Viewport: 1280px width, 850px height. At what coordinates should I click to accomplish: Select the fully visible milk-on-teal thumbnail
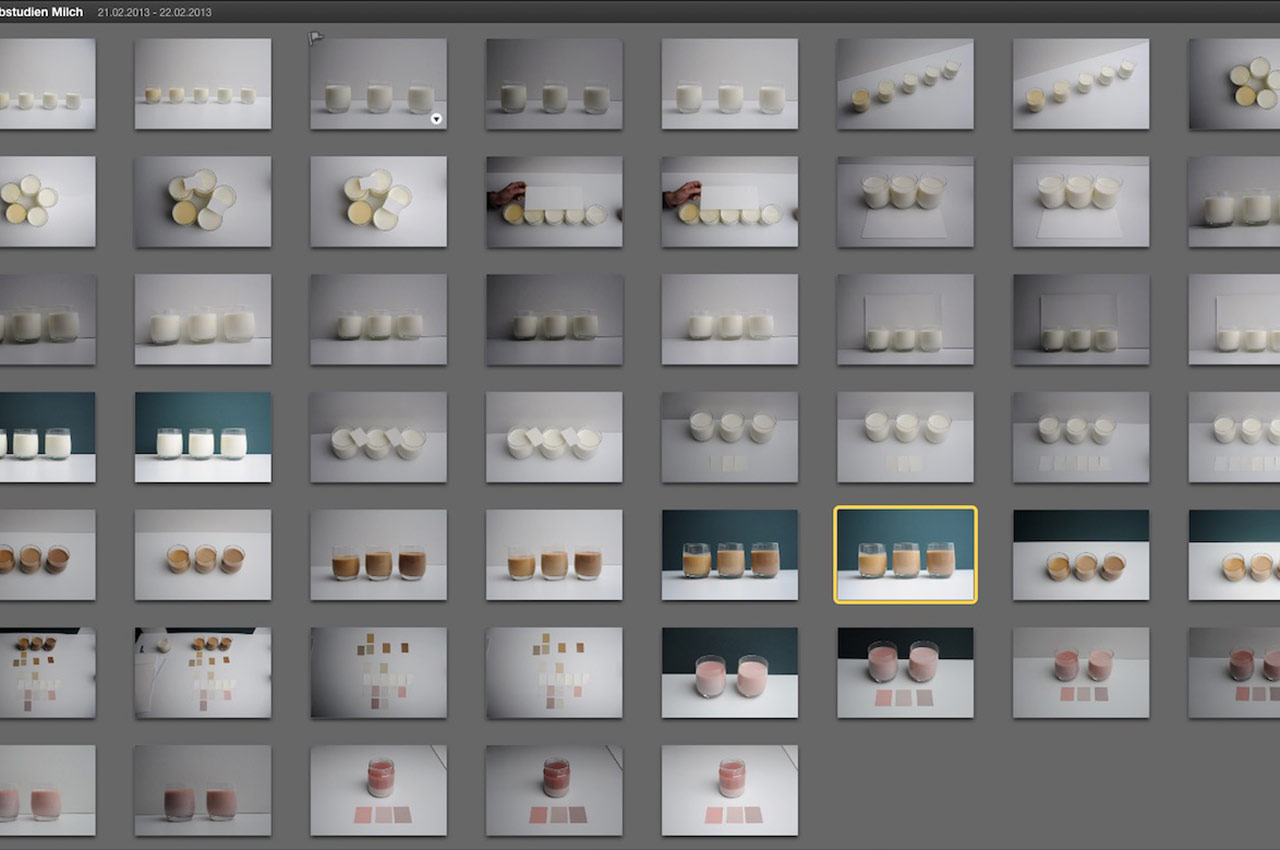[x=202, y=437]
